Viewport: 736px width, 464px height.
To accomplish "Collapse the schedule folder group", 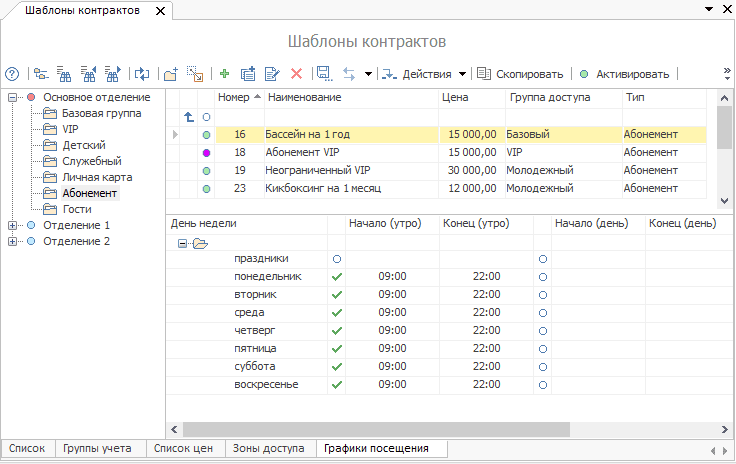I will [x=182, y=243].
